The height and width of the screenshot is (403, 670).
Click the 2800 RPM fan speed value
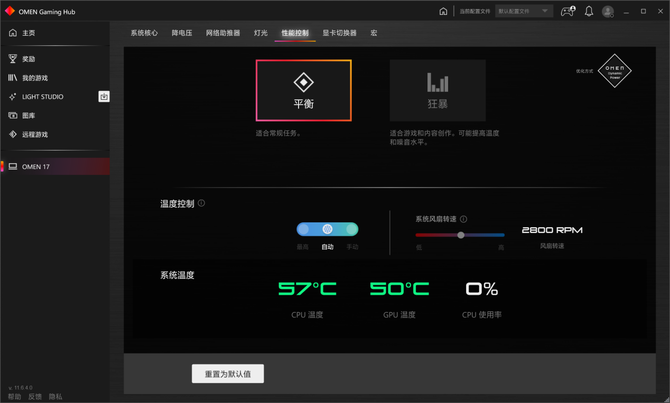coord(552,230)
